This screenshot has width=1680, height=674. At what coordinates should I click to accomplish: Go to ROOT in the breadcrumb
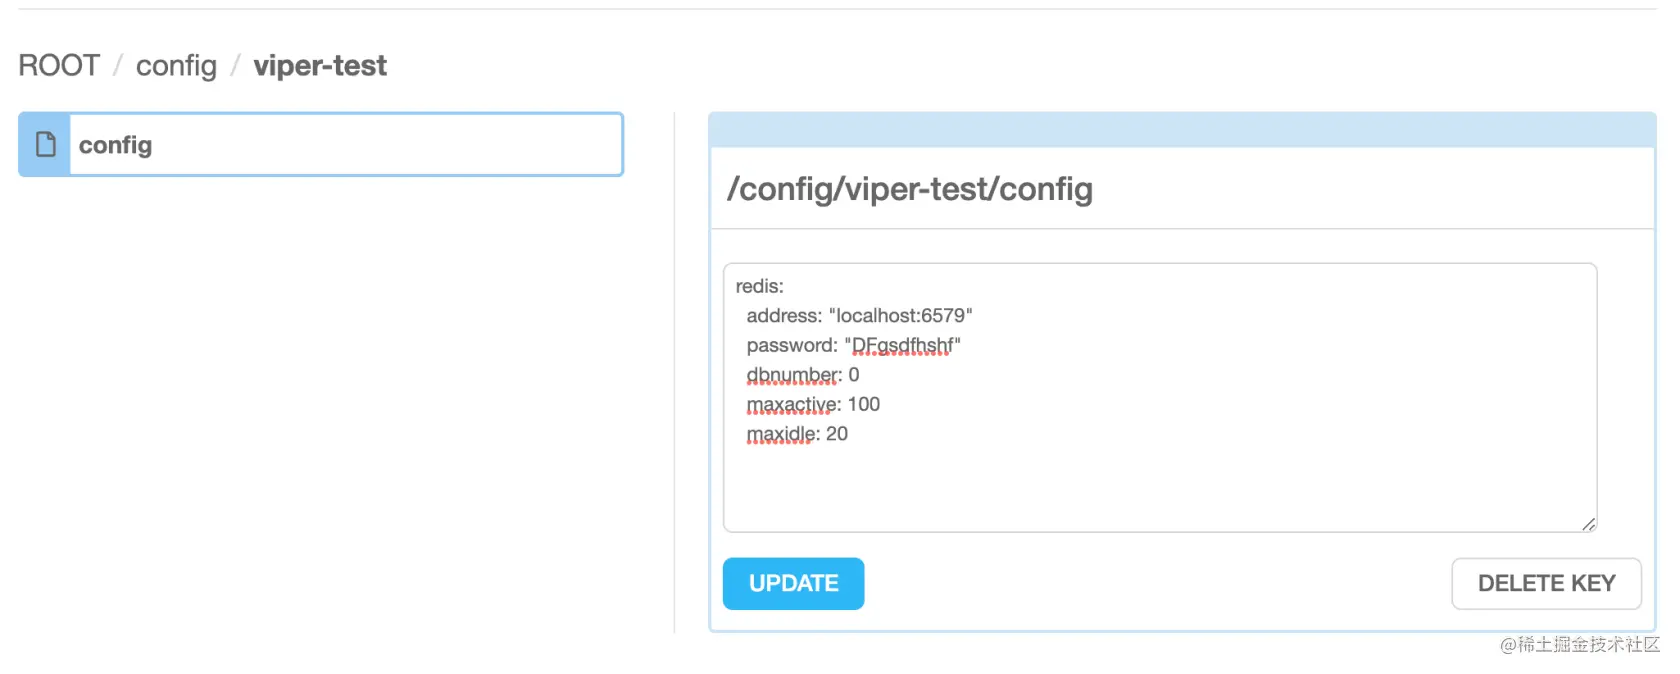pos(59,66)
